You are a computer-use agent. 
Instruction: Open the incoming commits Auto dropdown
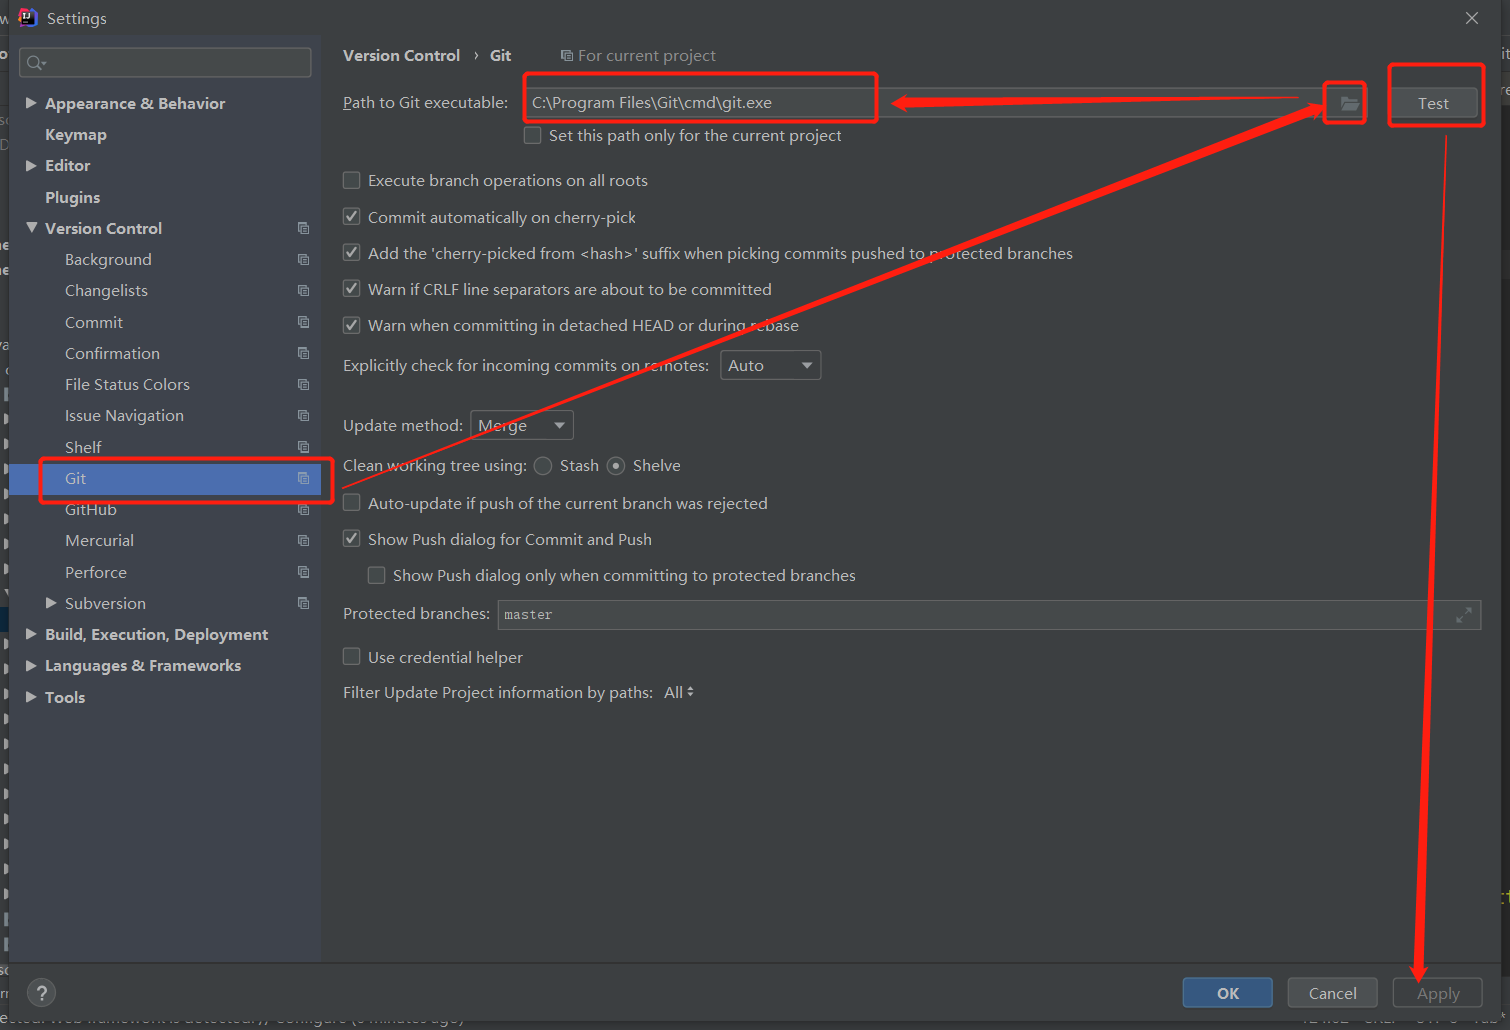coord(770,365)
